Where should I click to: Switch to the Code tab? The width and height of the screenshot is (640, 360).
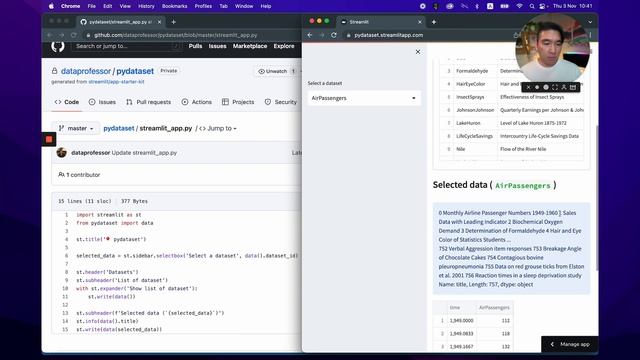click(x=67, y=102)
